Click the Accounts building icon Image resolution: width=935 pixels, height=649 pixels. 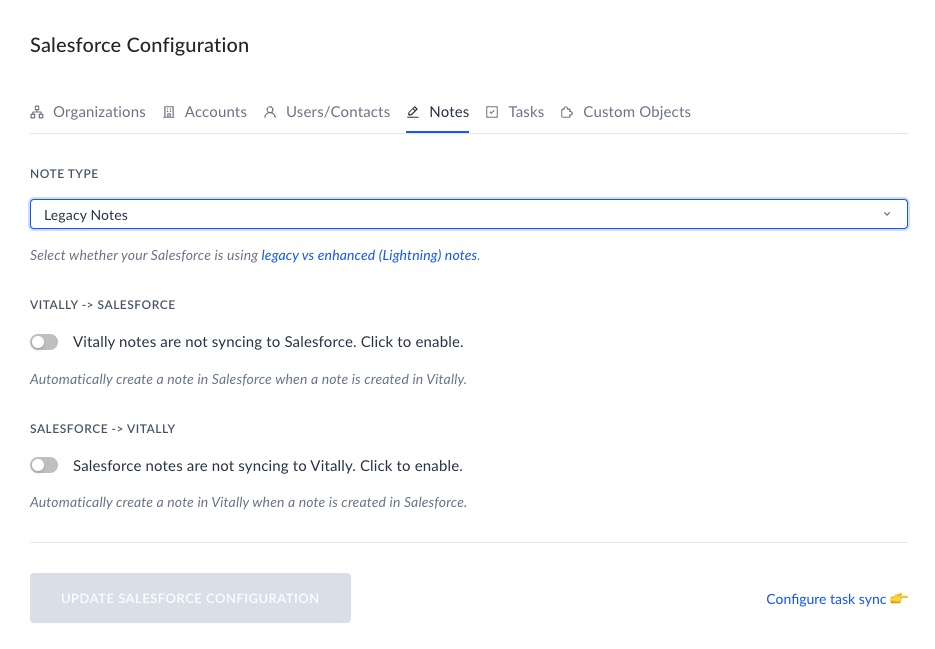(169, 112)
